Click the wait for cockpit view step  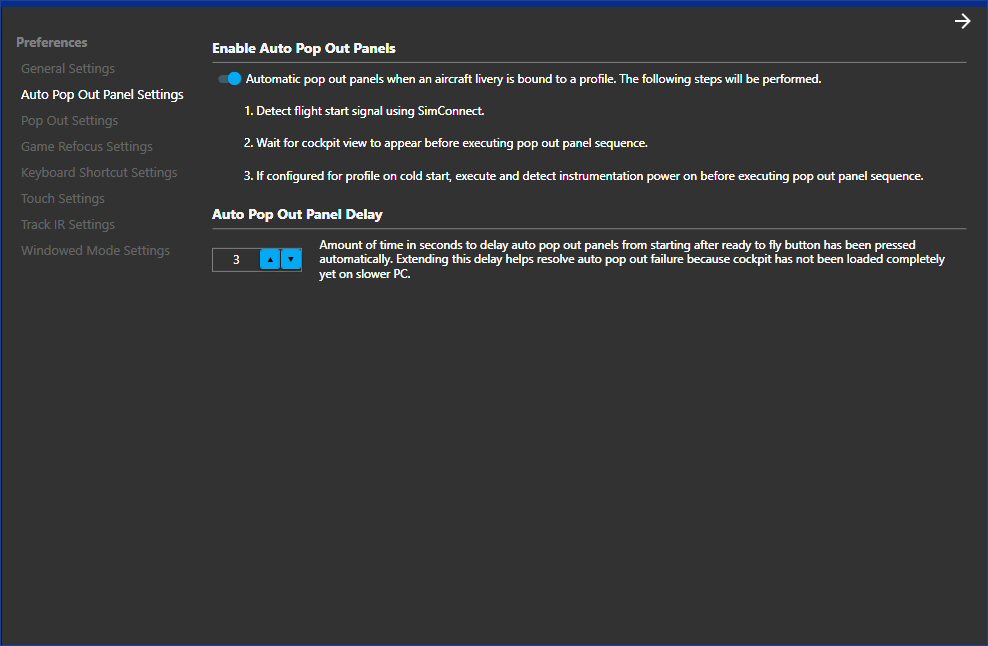pyautogui.click(x=446, y=143)
